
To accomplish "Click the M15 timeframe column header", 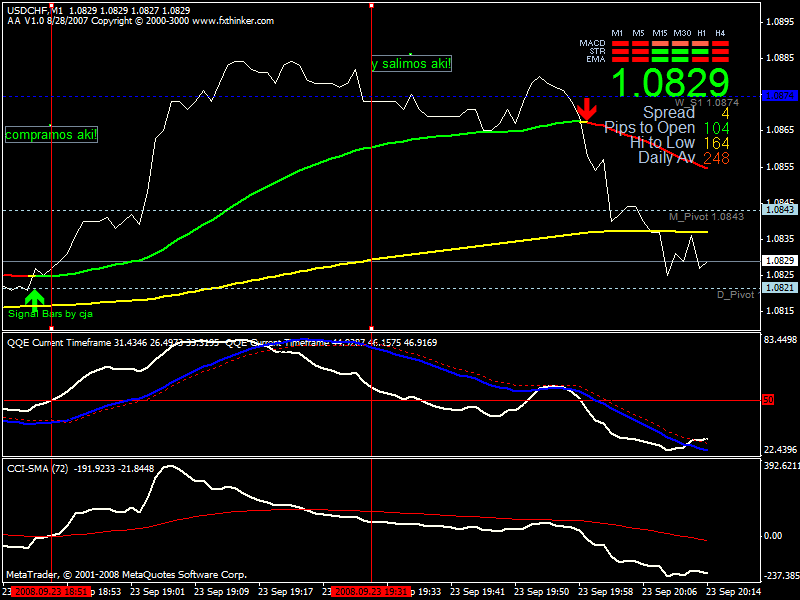I will click(660, 33).
